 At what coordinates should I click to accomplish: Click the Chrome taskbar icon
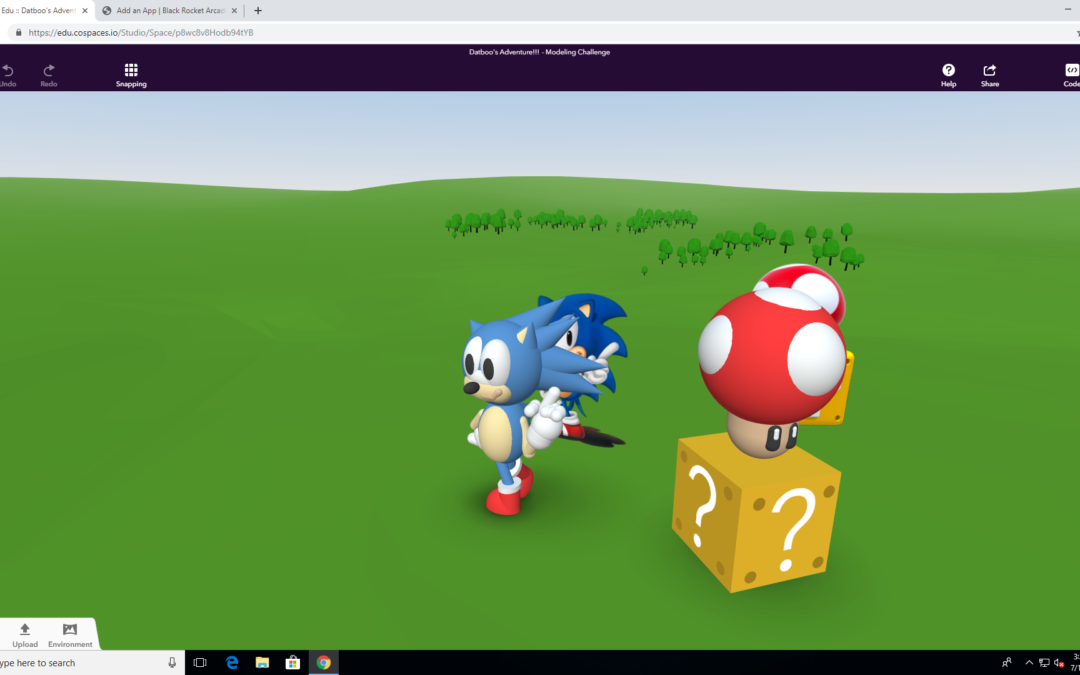(324, 663)
